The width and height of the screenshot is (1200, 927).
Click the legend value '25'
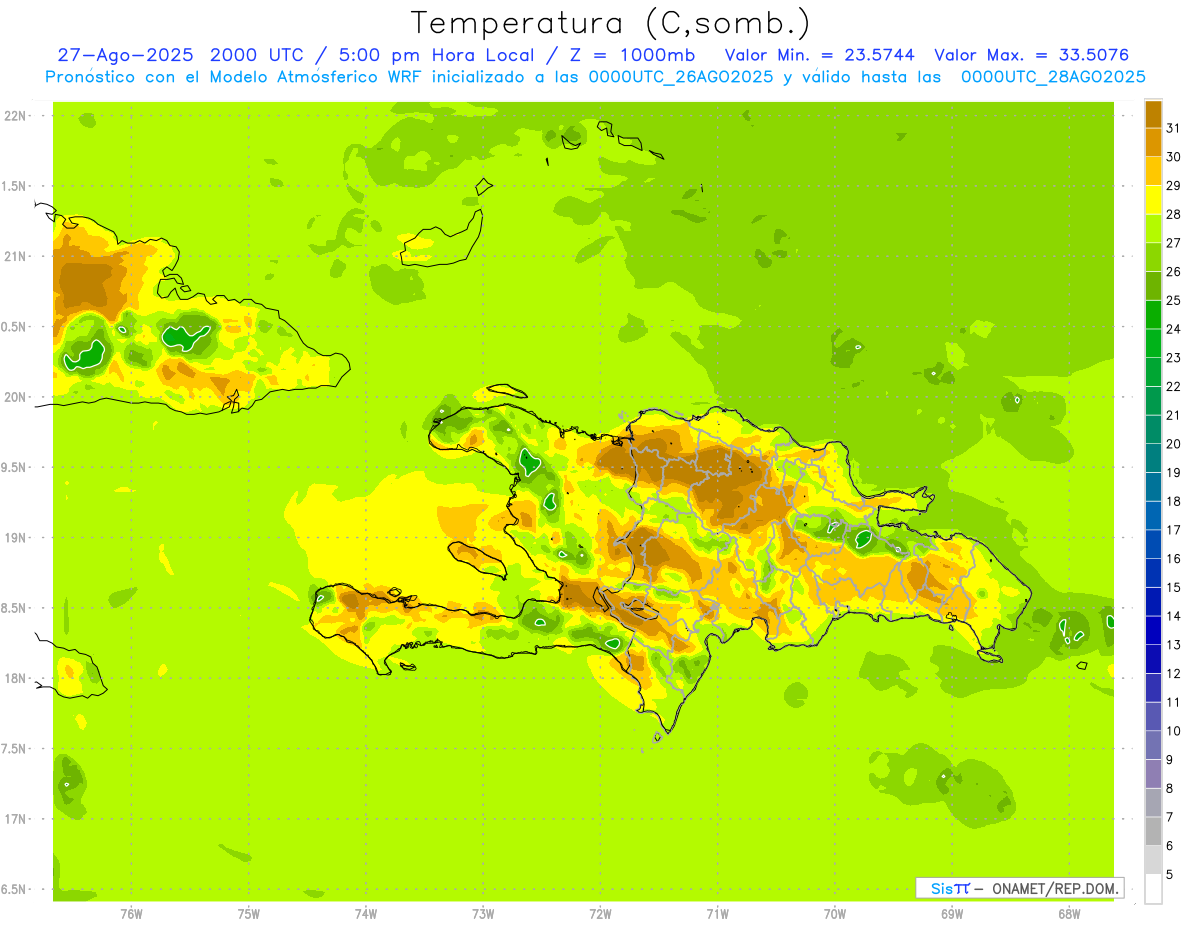click(x=1174, y=300)
